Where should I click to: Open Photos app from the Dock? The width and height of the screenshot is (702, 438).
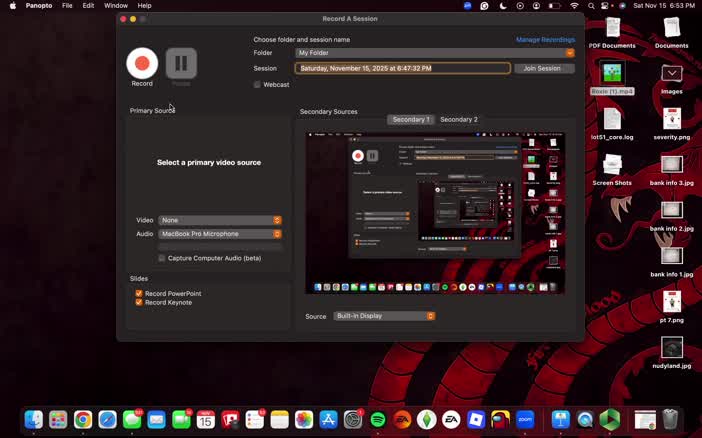pyautogui.click(x=304, y=420)
